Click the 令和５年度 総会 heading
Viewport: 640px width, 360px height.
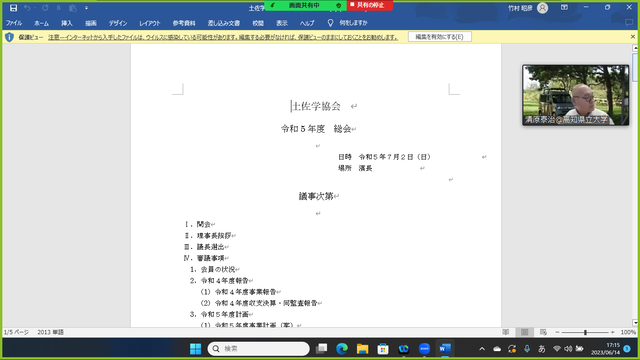(x=316, y=129)
